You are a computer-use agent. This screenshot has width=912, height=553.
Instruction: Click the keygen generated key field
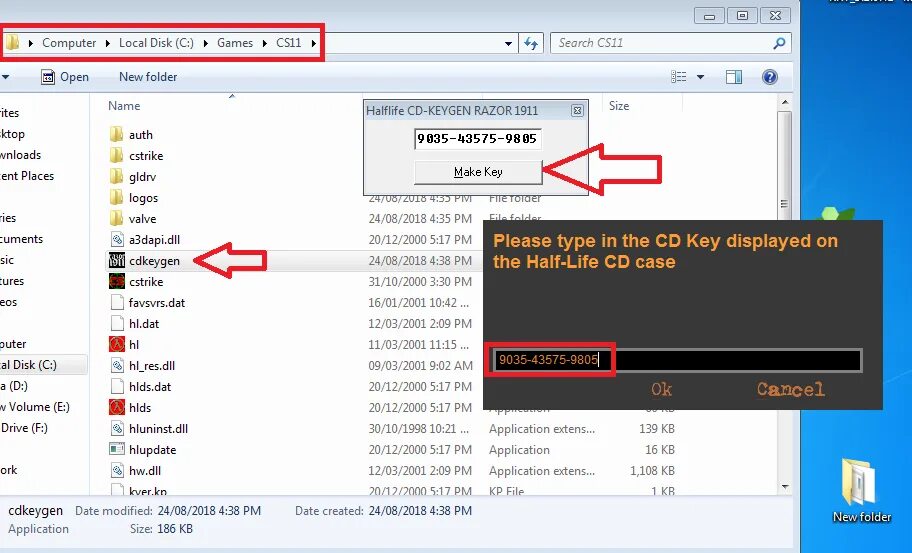click(x=478, y=138)
